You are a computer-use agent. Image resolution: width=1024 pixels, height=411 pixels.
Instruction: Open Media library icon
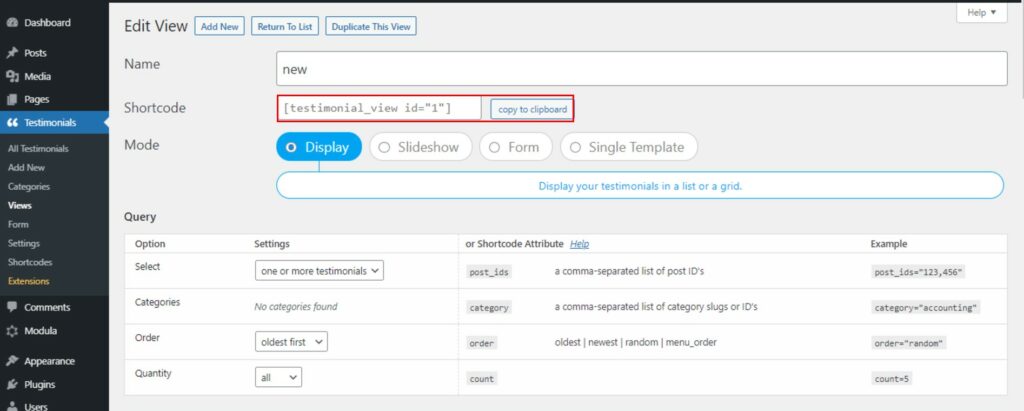point(12,76)
